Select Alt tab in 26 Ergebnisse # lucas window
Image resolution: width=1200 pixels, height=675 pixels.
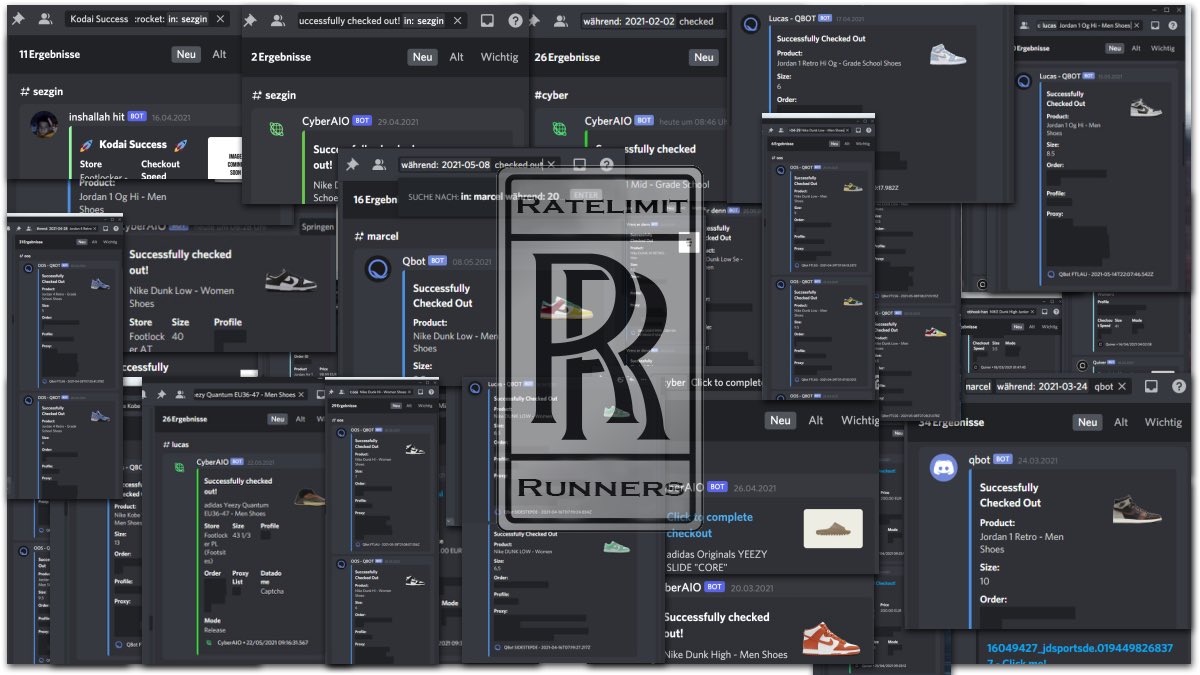(301, 419)
